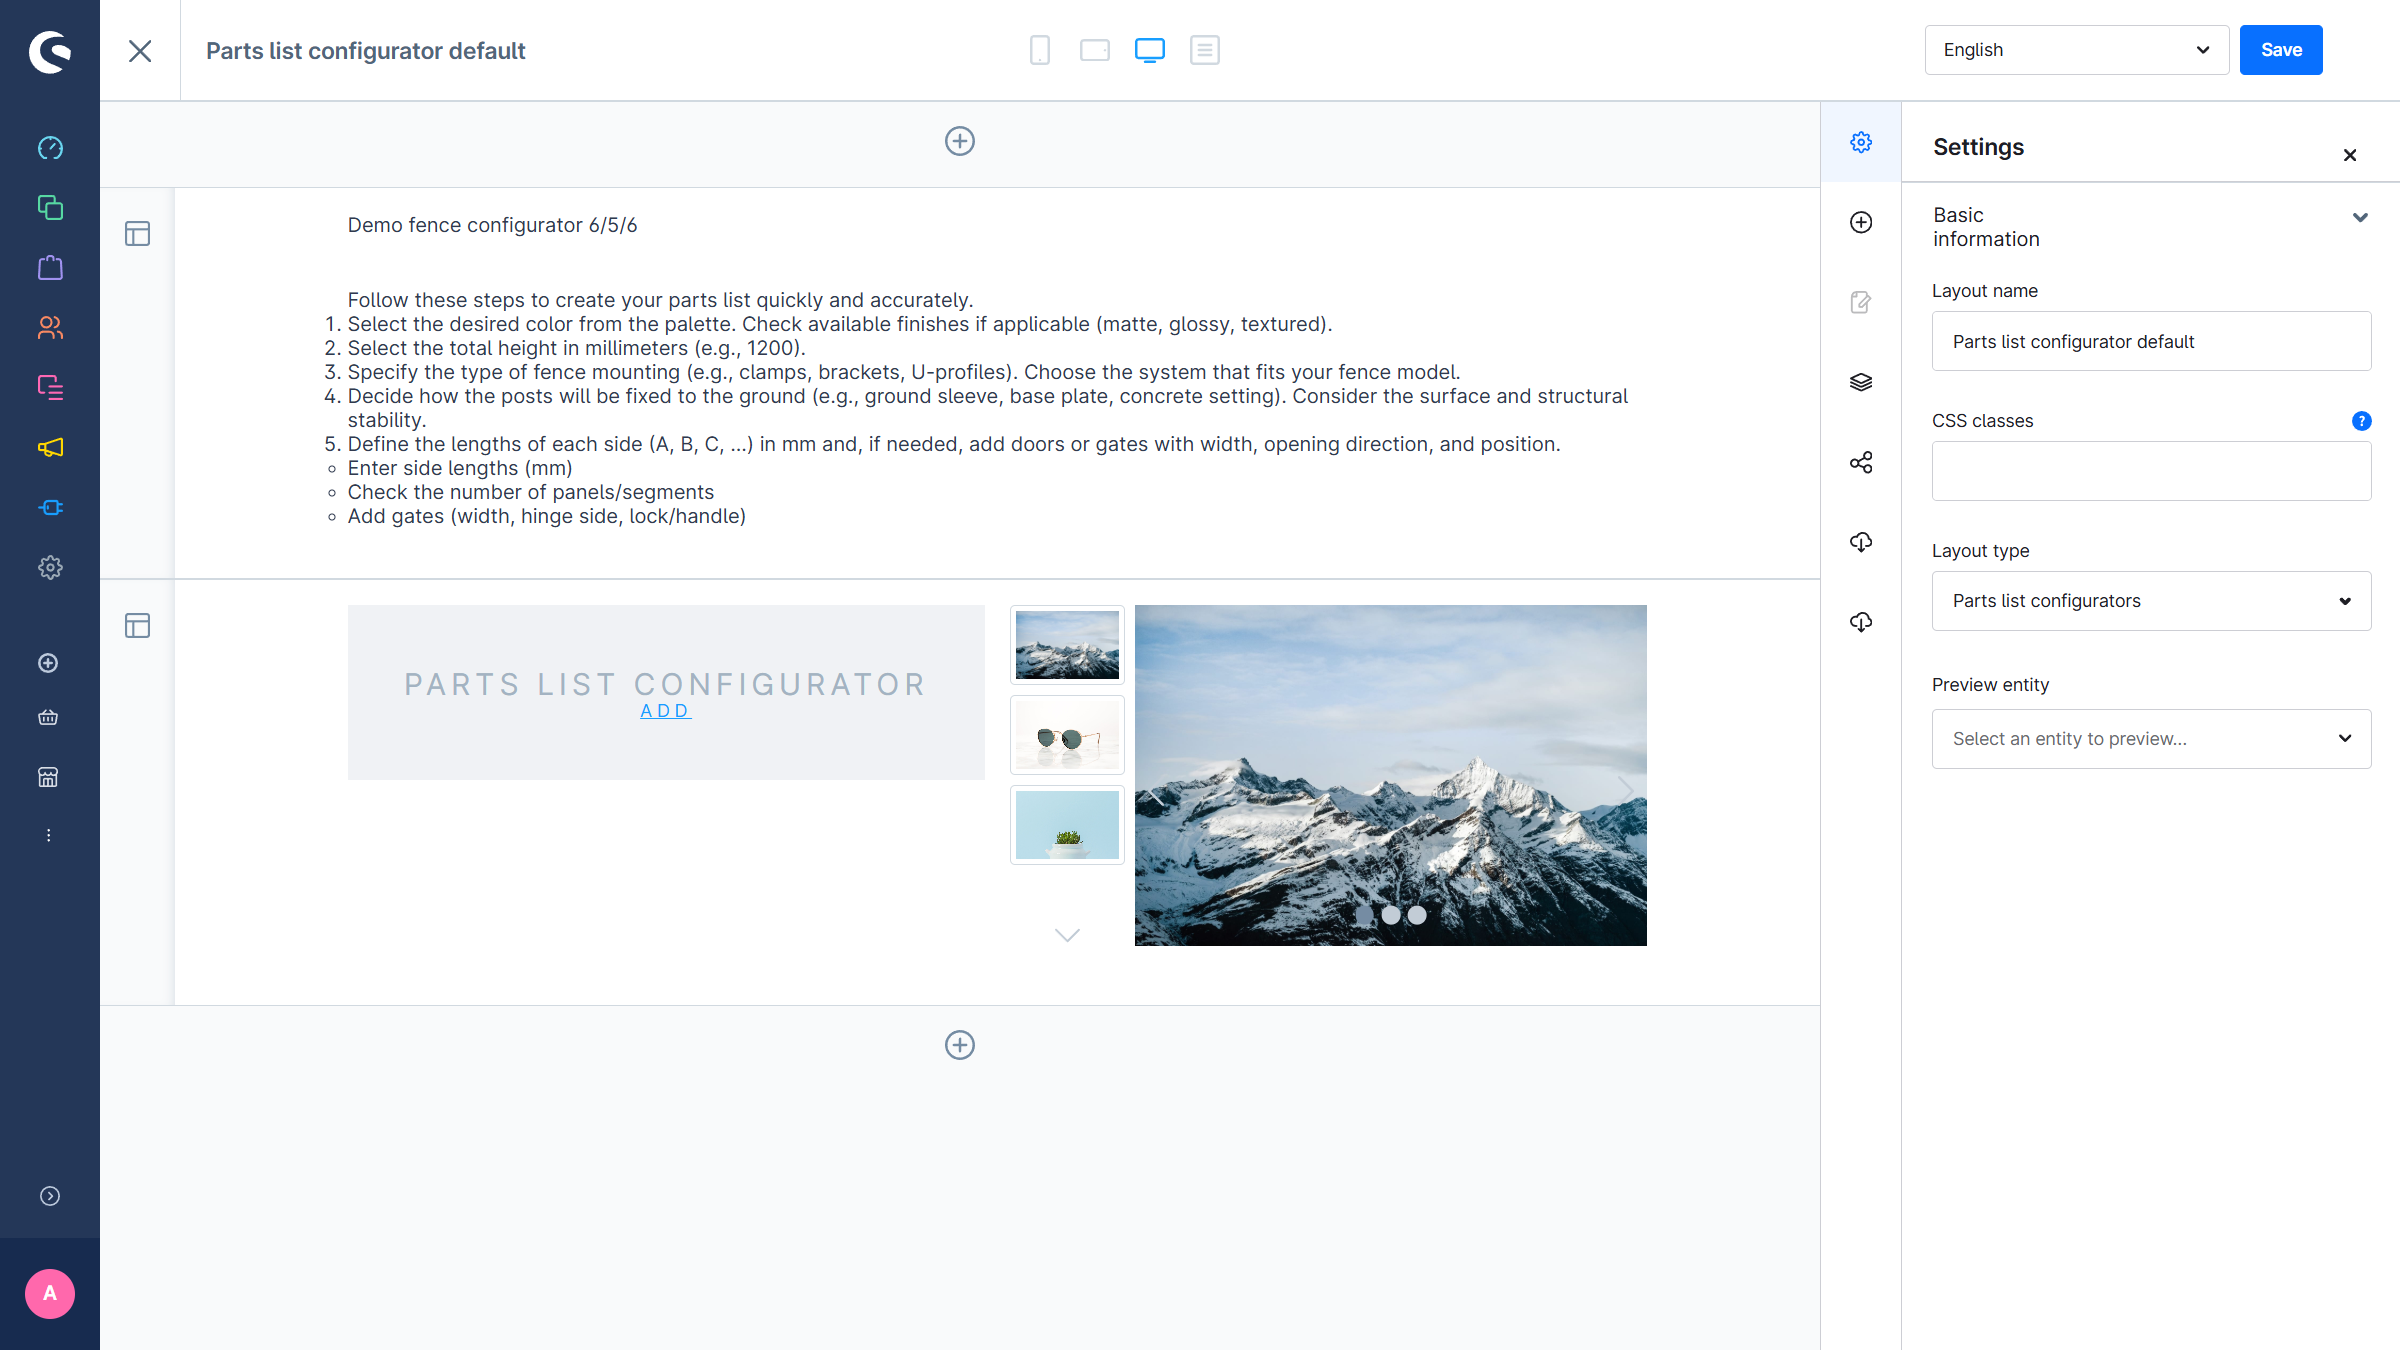
Task: Select the first section's layout icon
Action: pos(137,234)
